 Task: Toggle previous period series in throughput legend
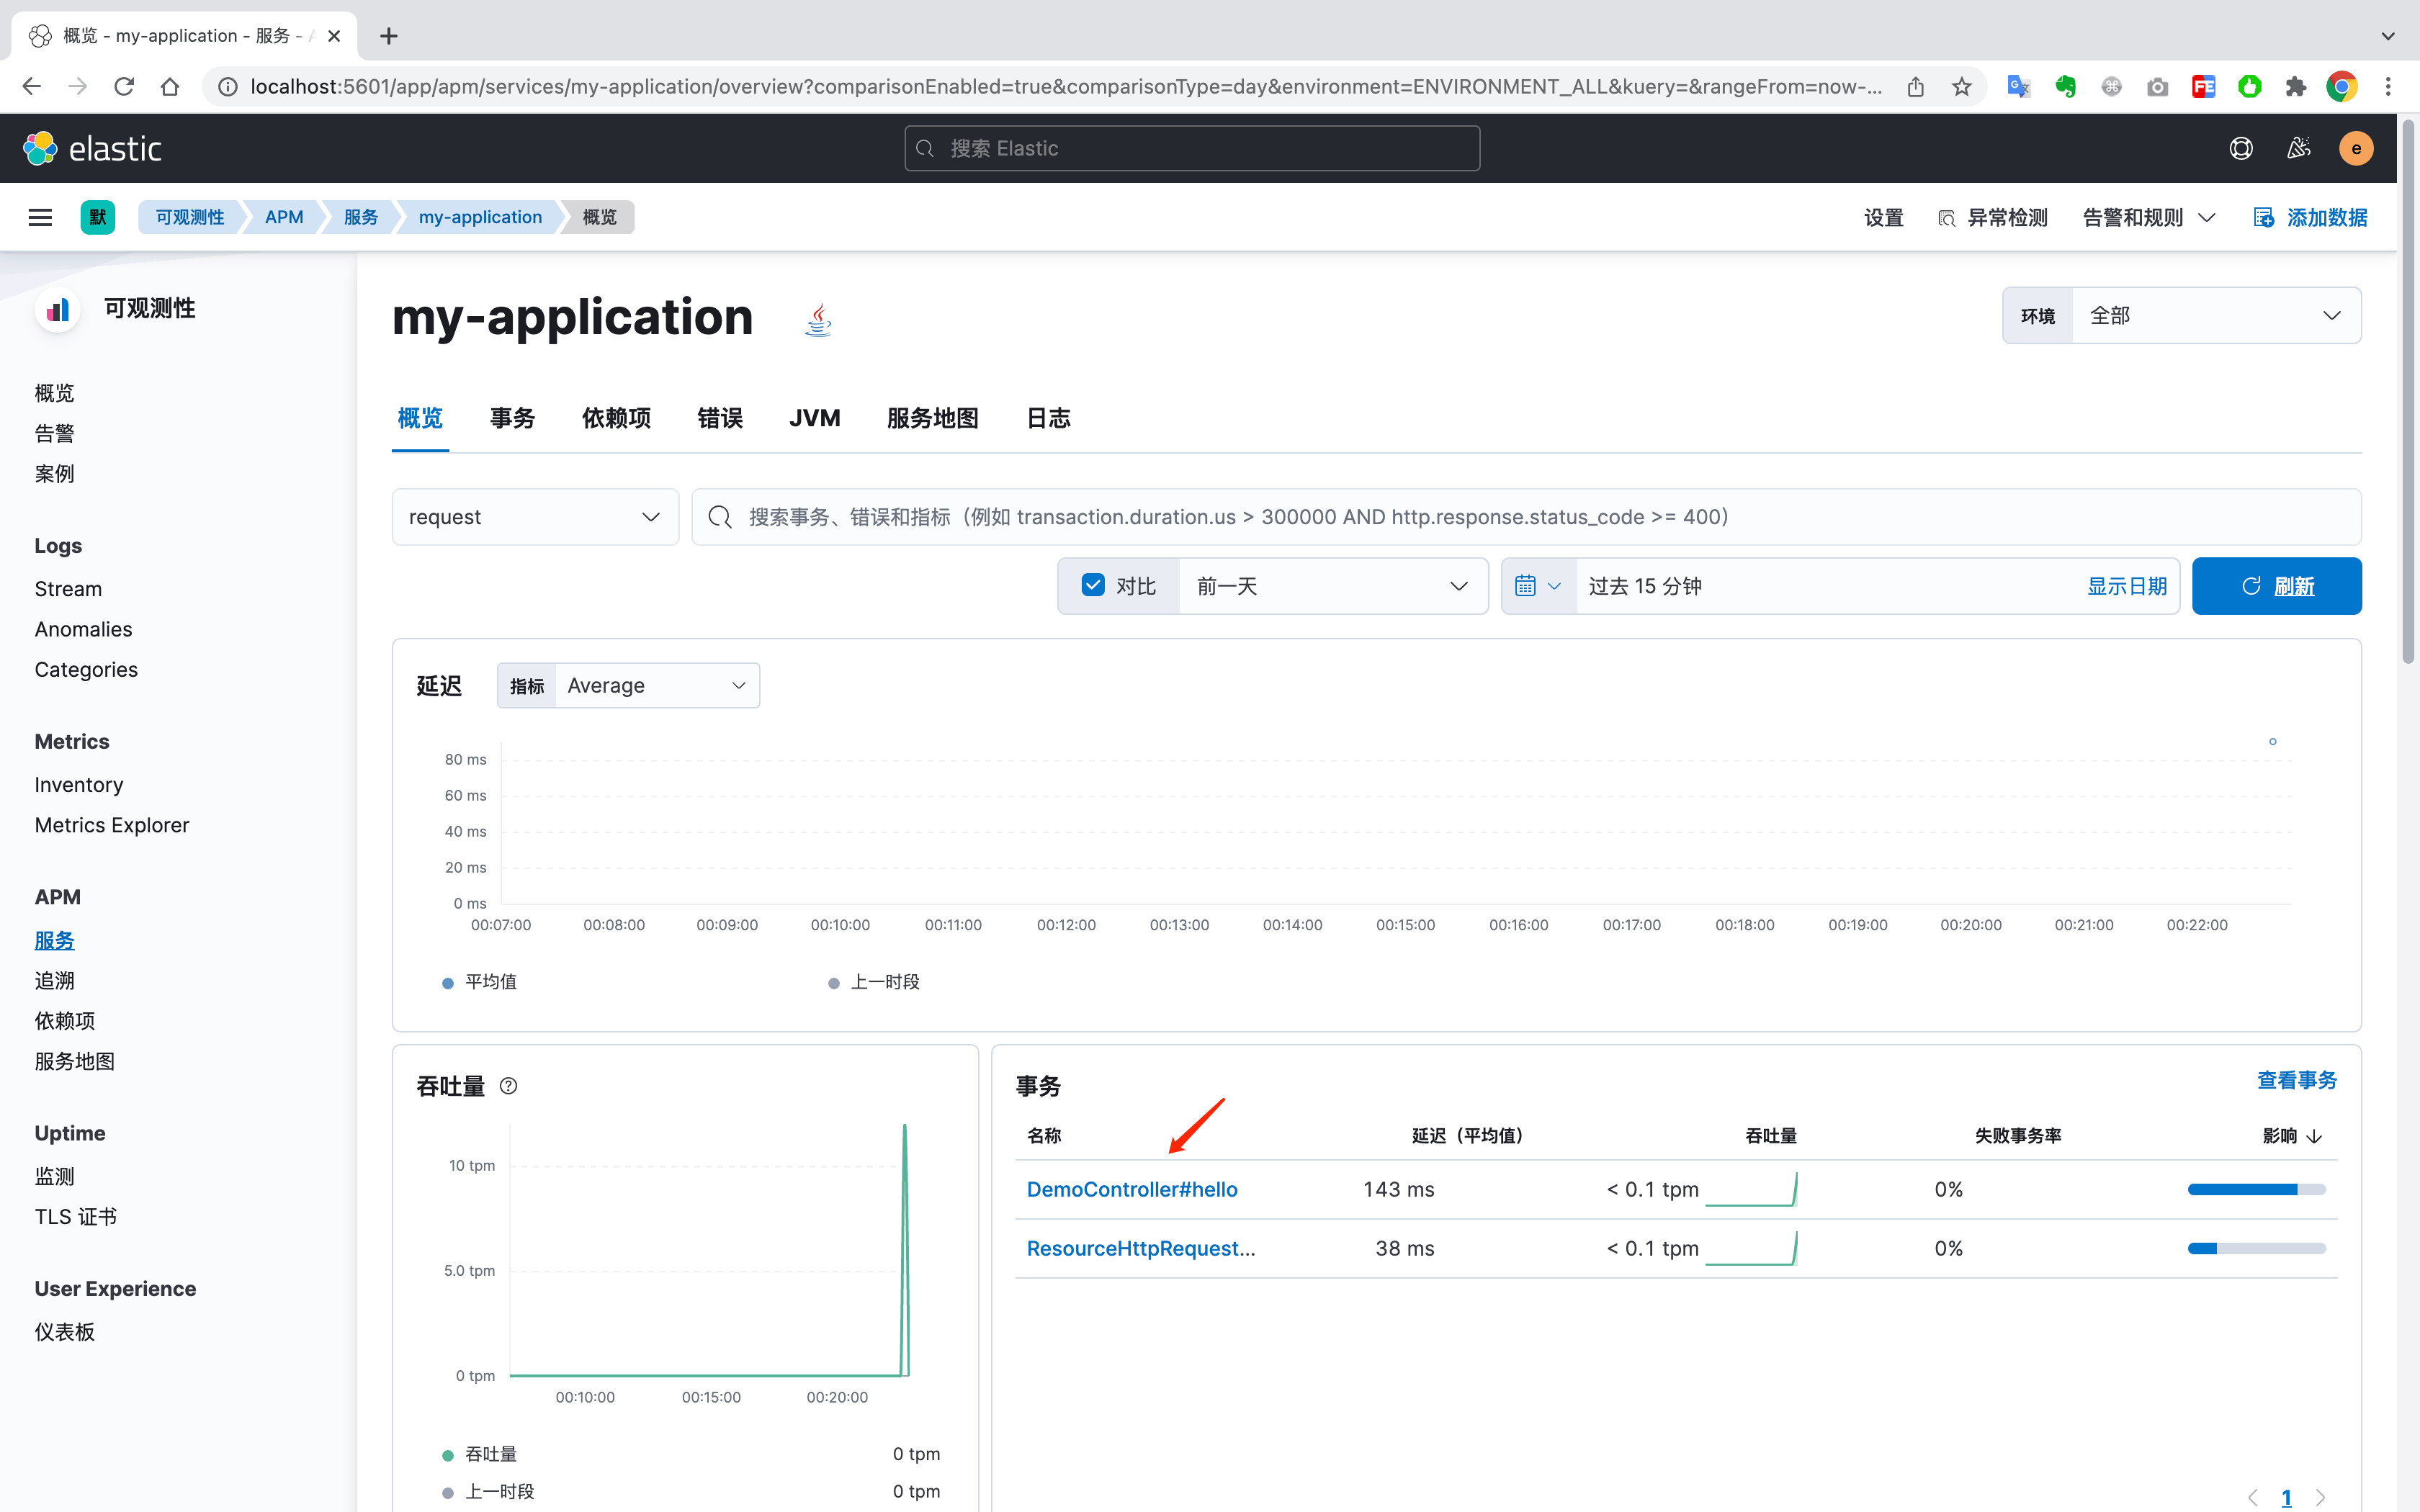click(489, 1491)
